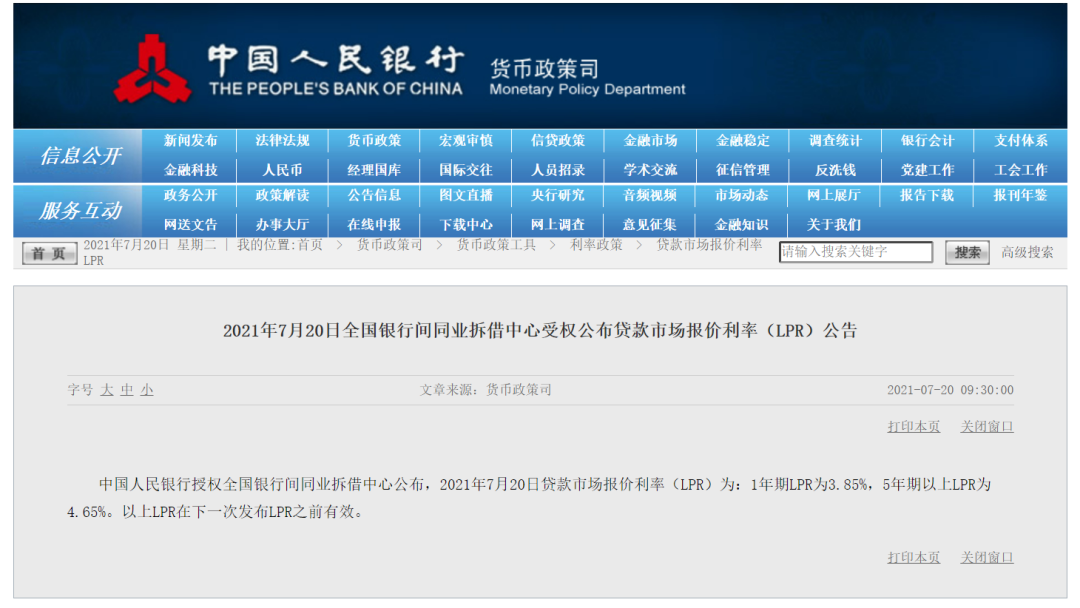This screenshot has width=1080, height=608.
Task: Open 金融知识 menu entry
Action: 741,225
